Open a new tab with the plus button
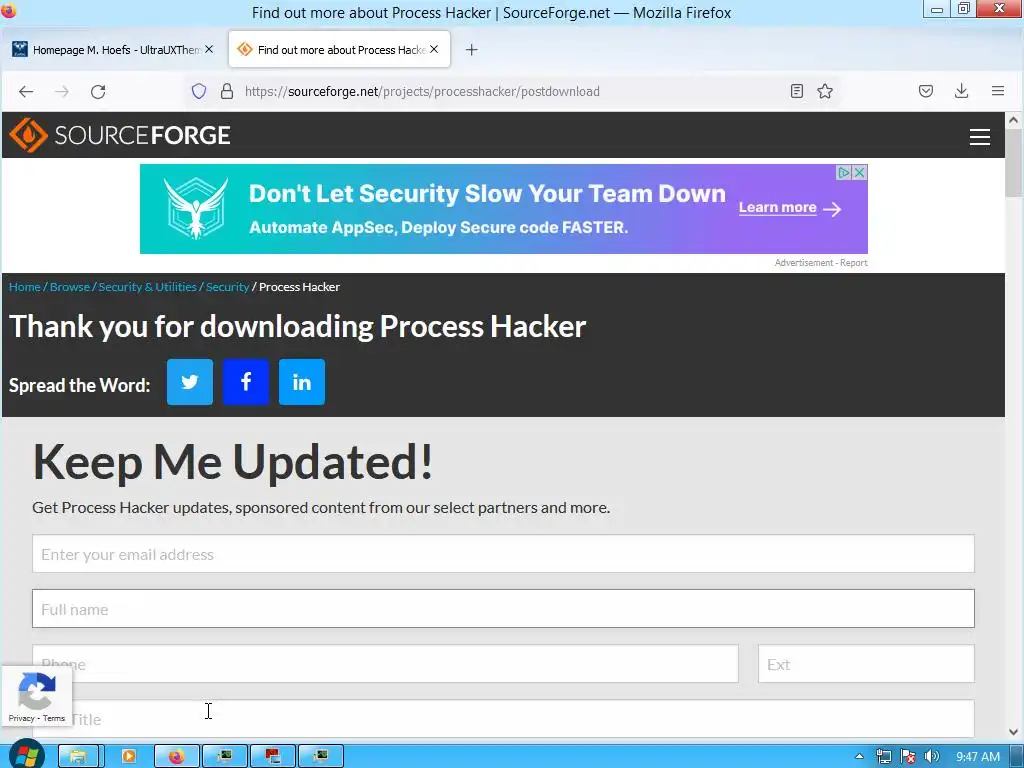 click(472, 50)
